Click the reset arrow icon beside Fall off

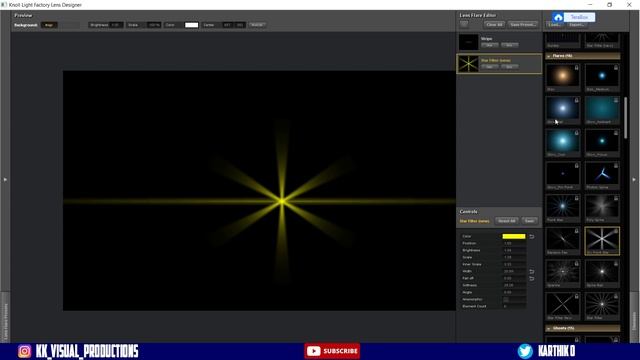point(531,278)
